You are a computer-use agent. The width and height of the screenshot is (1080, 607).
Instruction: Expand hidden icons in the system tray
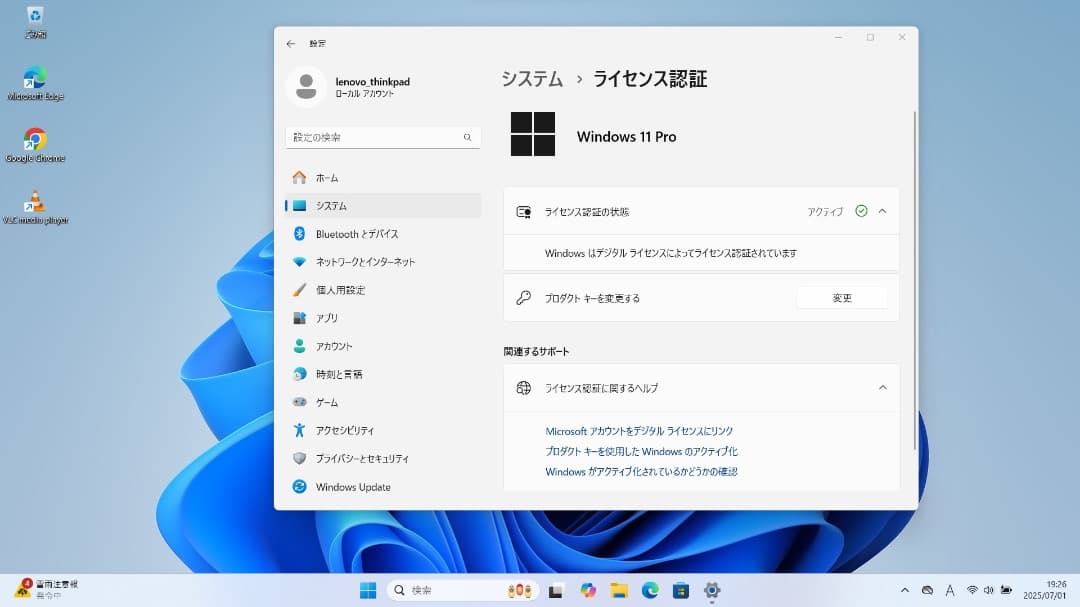pyautogui.click(x=904, y=590)
